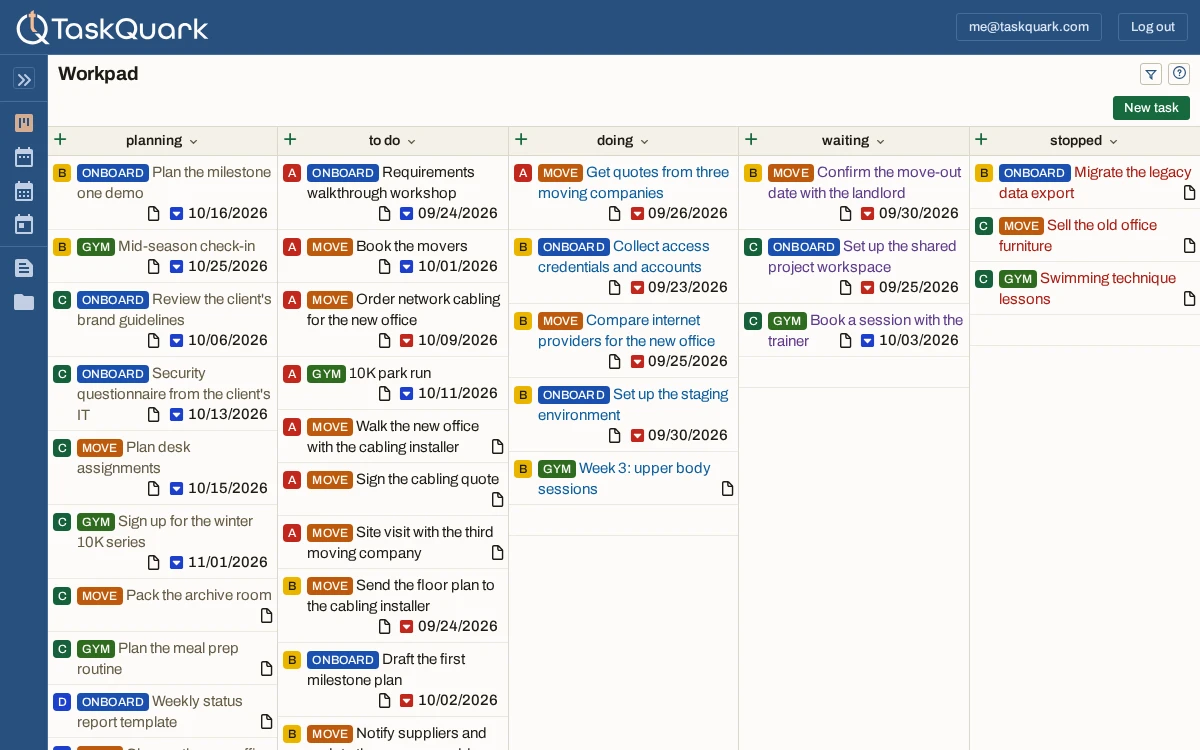
Task: Open note icon on Book a session with trainer
Action: click(846, 341)
